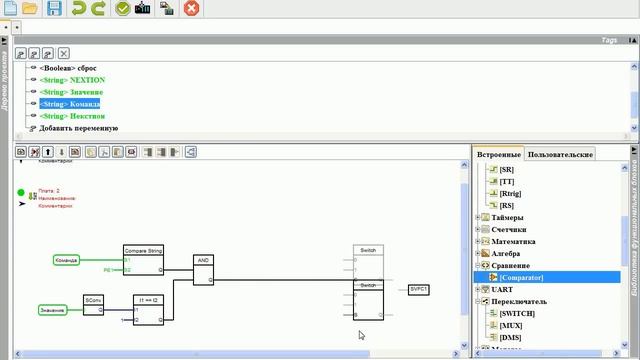The height and width of the screenshot is (360, 640).
Task: Click the I1 == I2 comparison block
Action: [x=149, y=310]
